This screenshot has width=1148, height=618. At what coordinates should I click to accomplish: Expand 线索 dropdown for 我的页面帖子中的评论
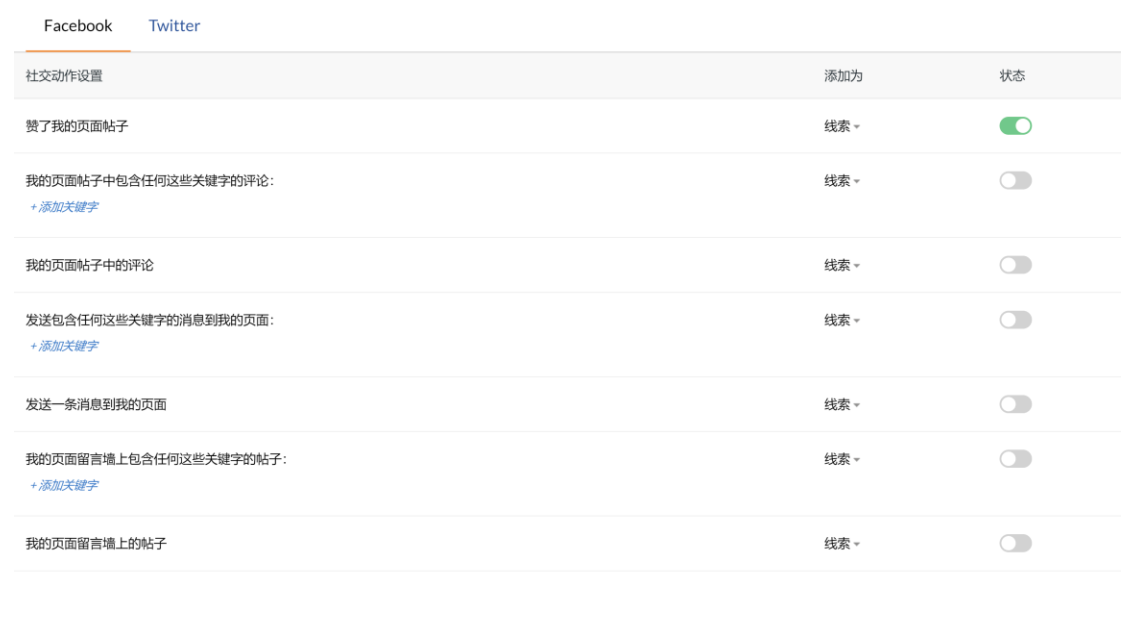click(842, 266)
